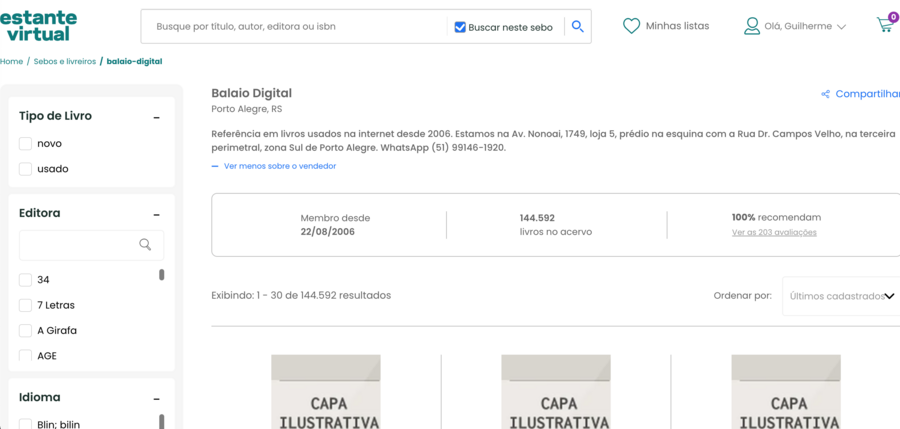Viewport: 900px width, 429px height.
Task: Click Exibindo 1 - 30 results text
Action: (301, 296)
